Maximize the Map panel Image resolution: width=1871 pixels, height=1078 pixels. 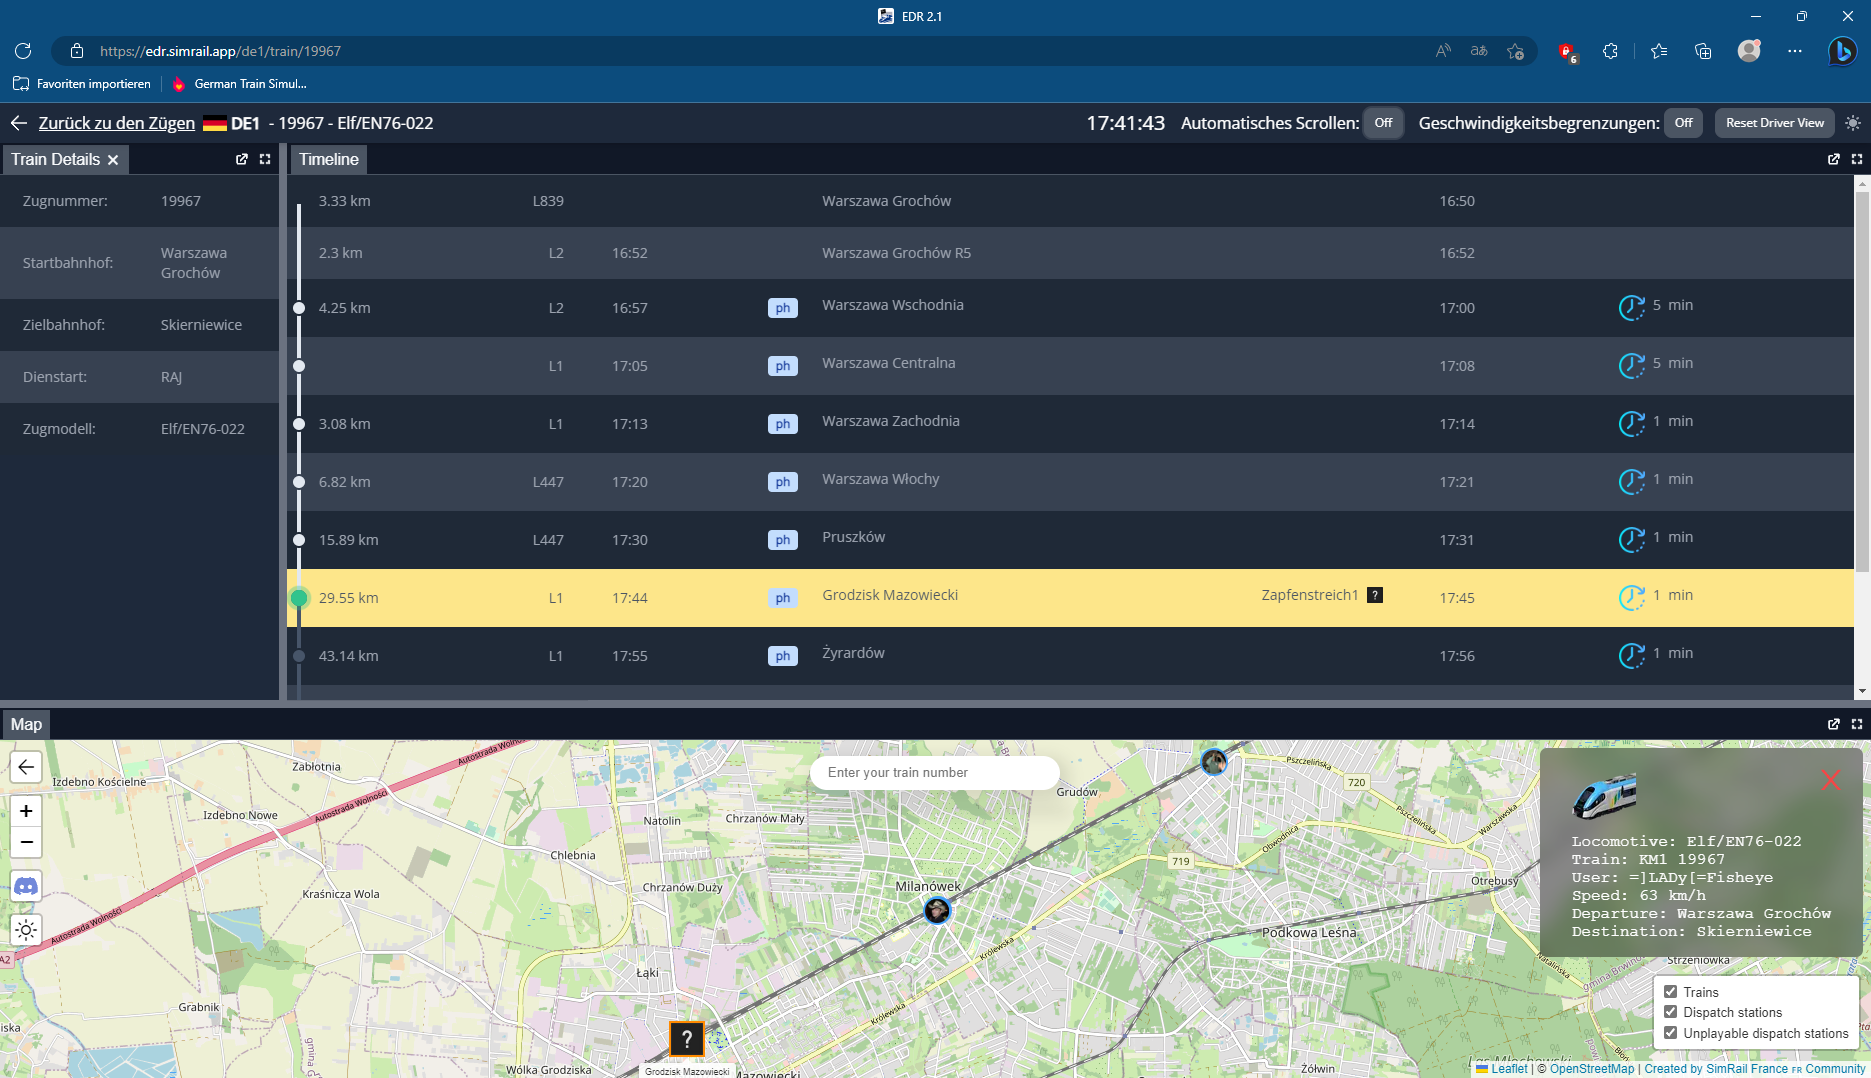coord(1857,724)
